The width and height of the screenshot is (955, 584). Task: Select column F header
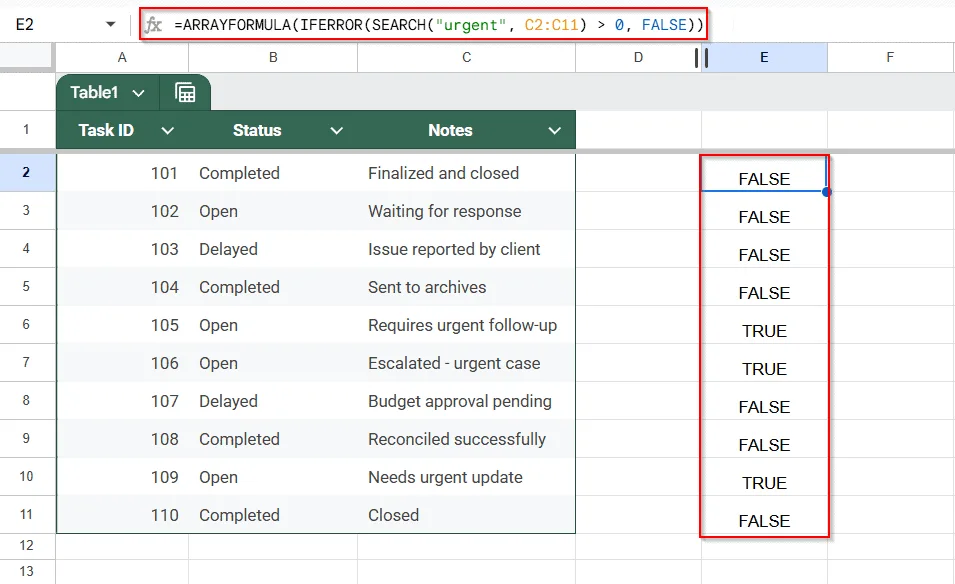pyautogui.click(x=890, y=57)
